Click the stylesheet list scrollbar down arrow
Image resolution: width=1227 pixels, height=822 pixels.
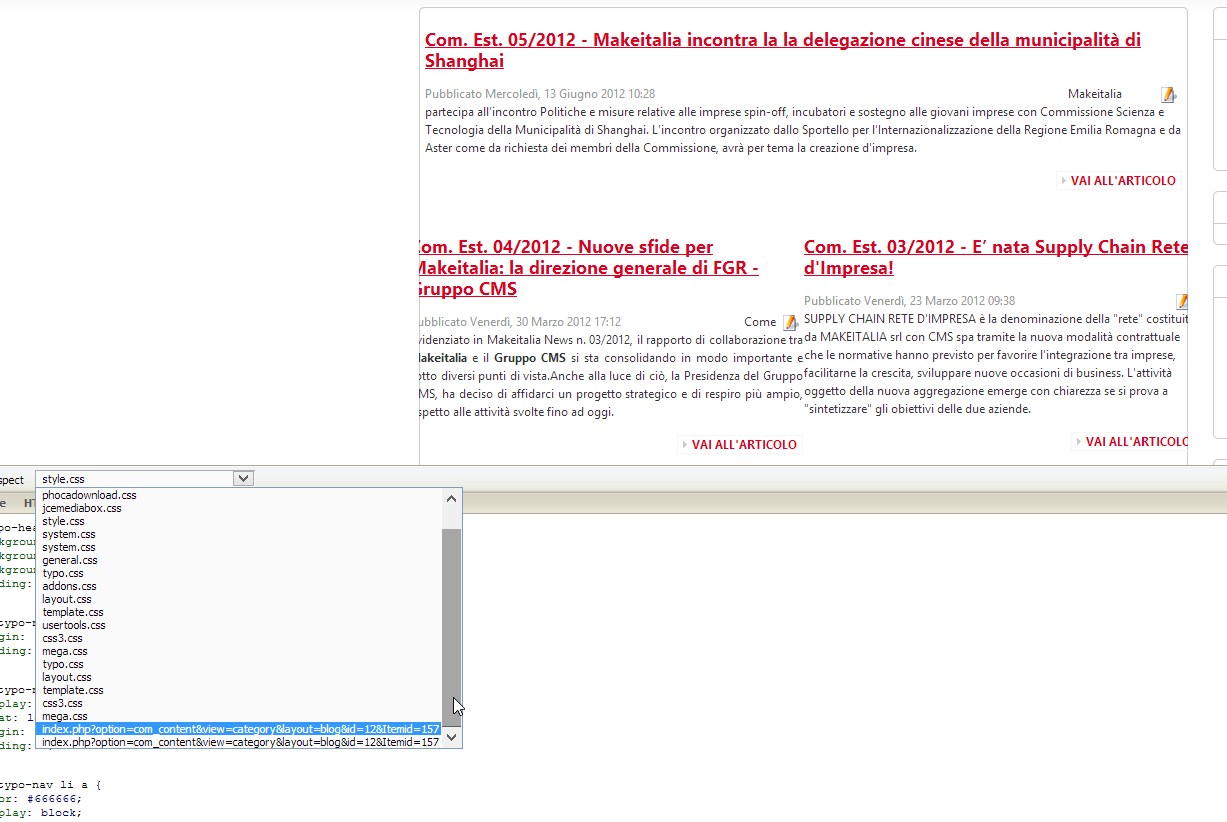[x=451, y=738]
